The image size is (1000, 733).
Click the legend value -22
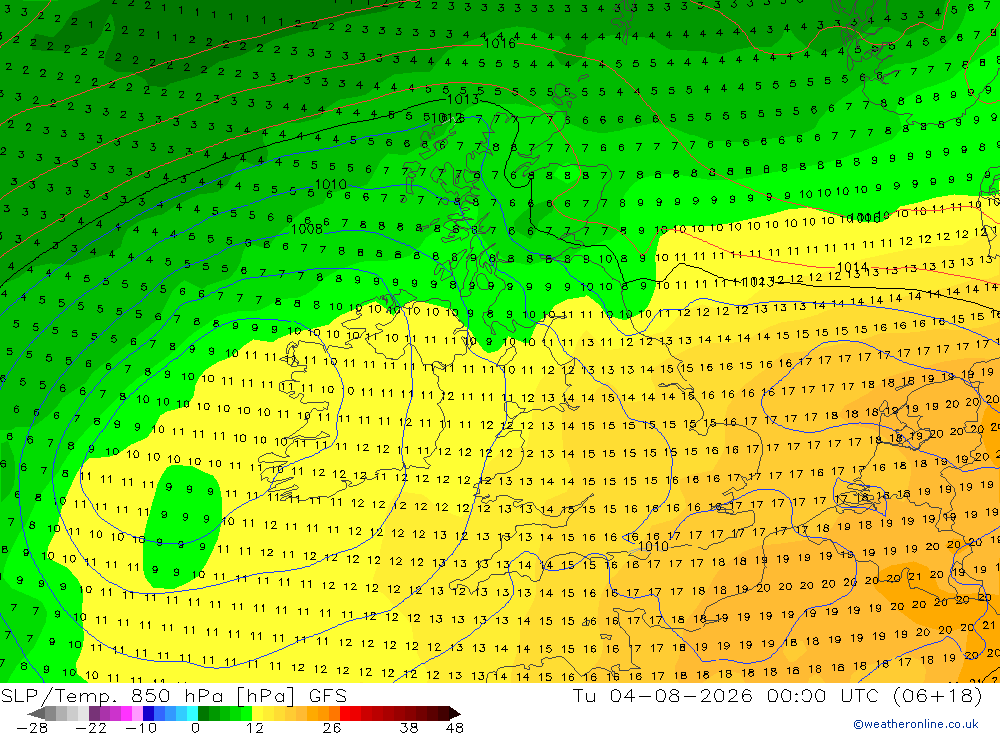[x=91, y=727]
